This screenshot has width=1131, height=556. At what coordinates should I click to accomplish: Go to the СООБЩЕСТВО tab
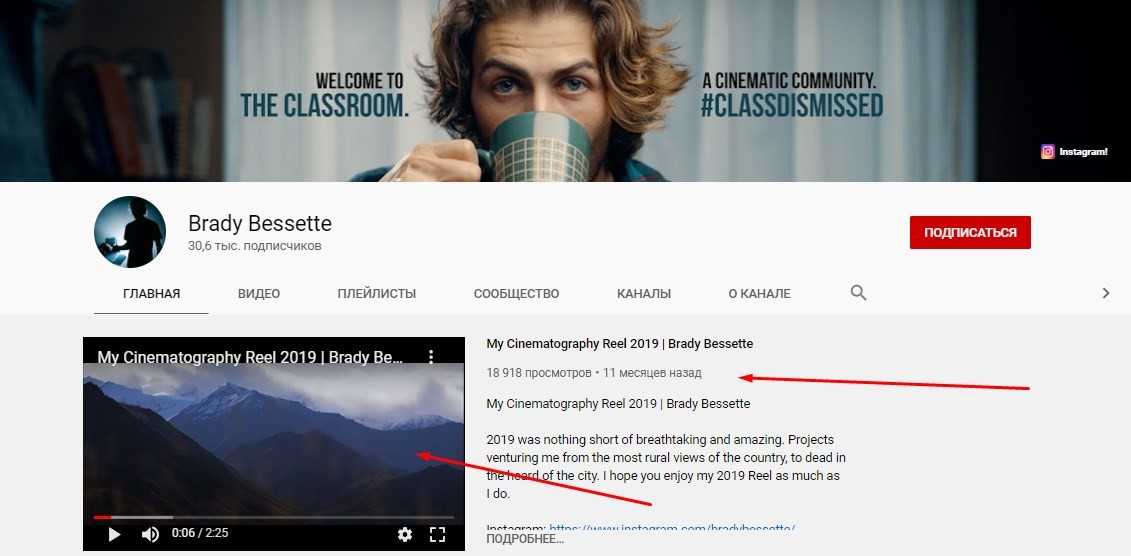516,294
